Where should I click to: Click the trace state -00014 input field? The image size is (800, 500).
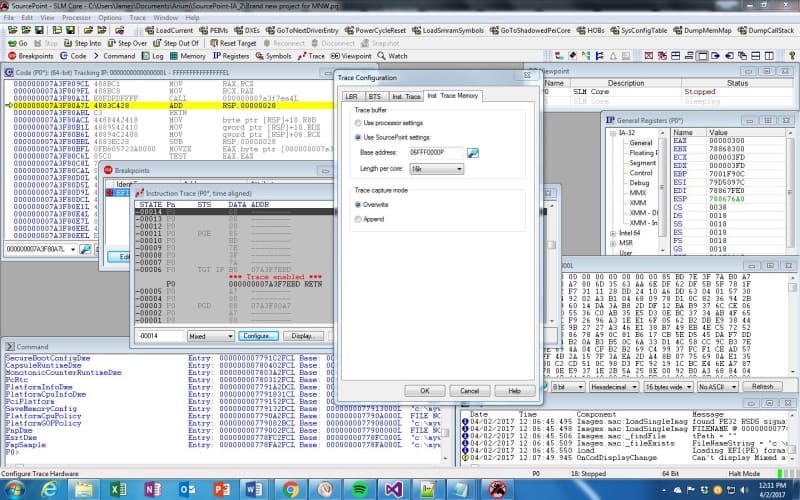tap(160, 336)
